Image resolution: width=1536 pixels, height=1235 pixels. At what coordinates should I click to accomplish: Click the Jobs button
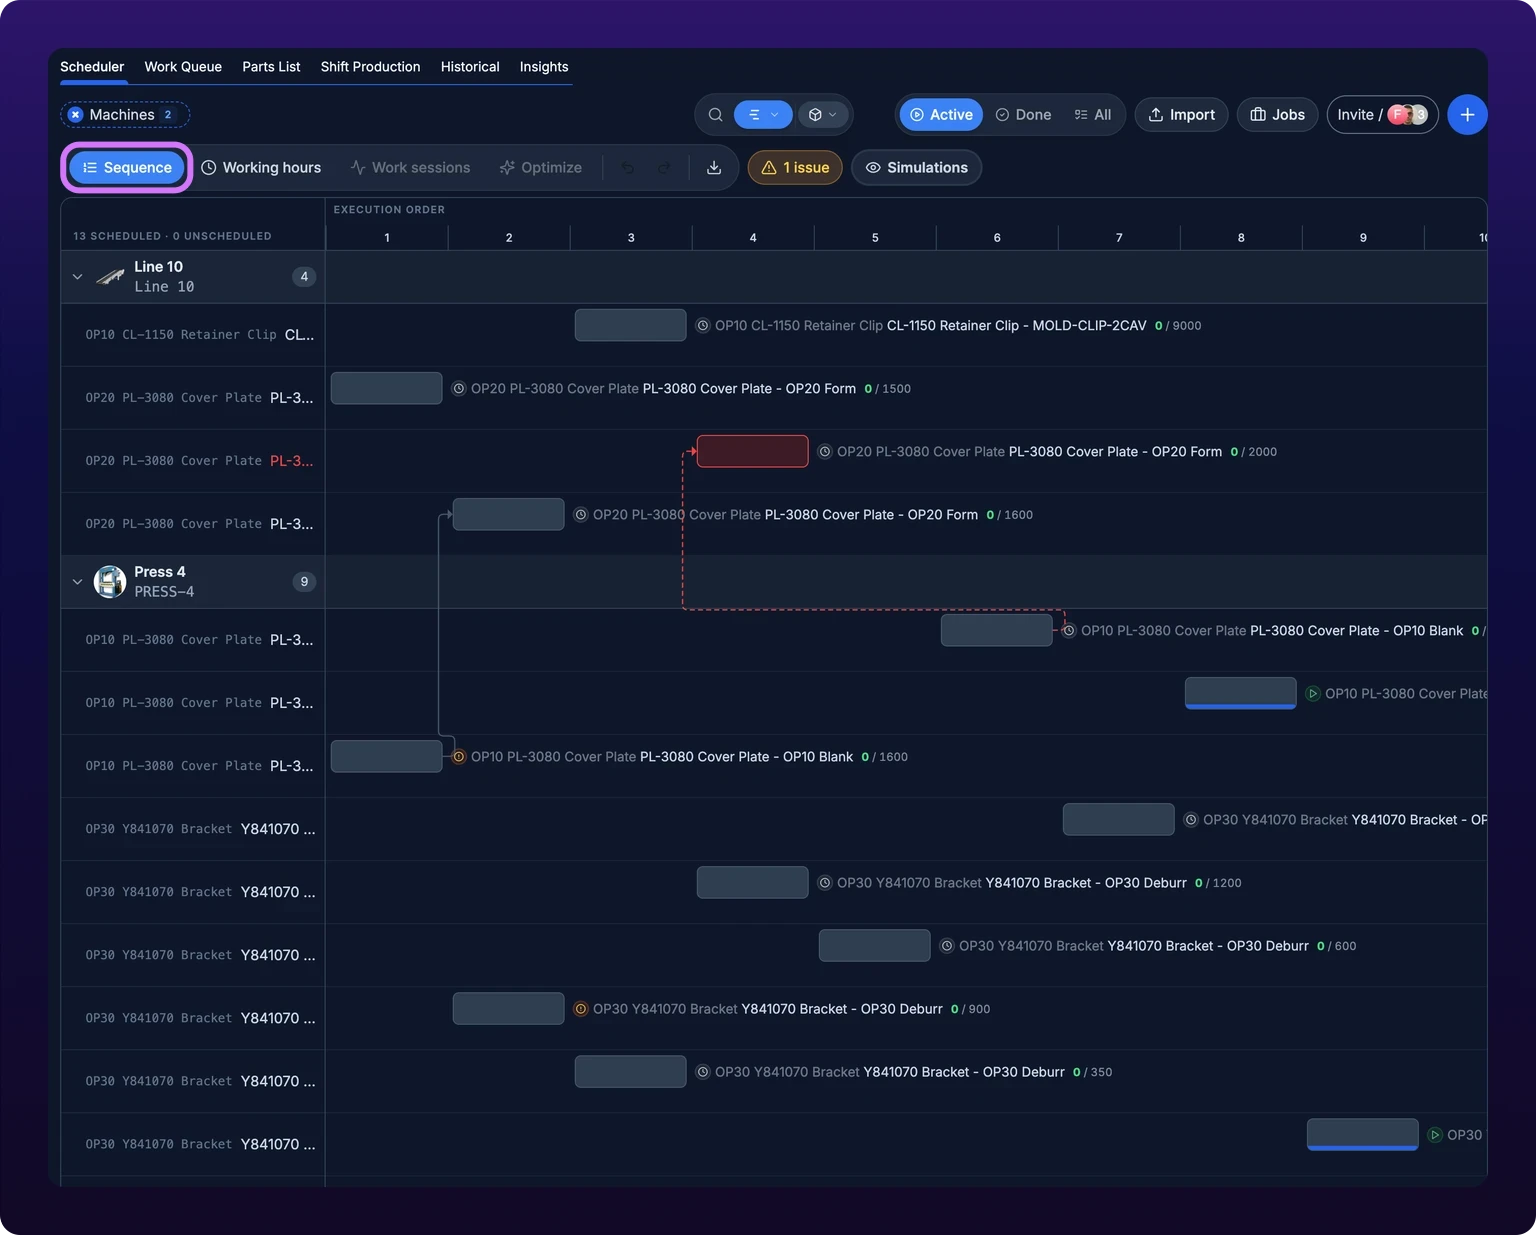(x=1277, y=115)
